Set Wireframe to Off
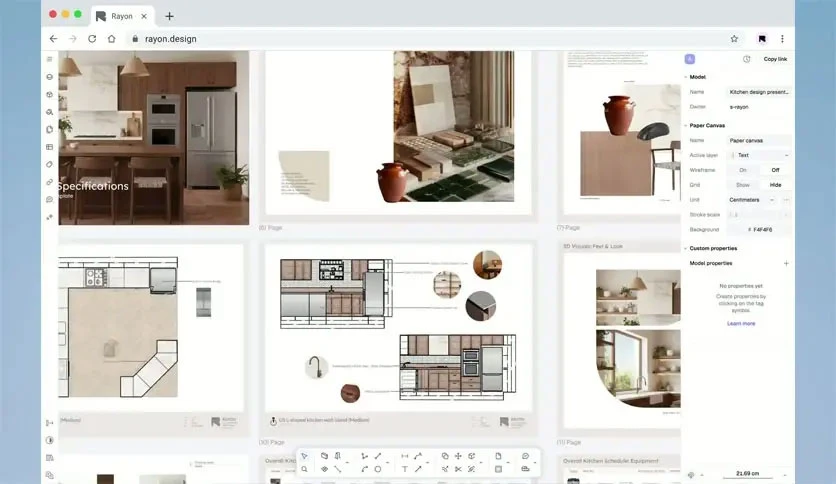The width and height of the screenshot is (836, 484). pyautogui.click(x=775, y=170)
